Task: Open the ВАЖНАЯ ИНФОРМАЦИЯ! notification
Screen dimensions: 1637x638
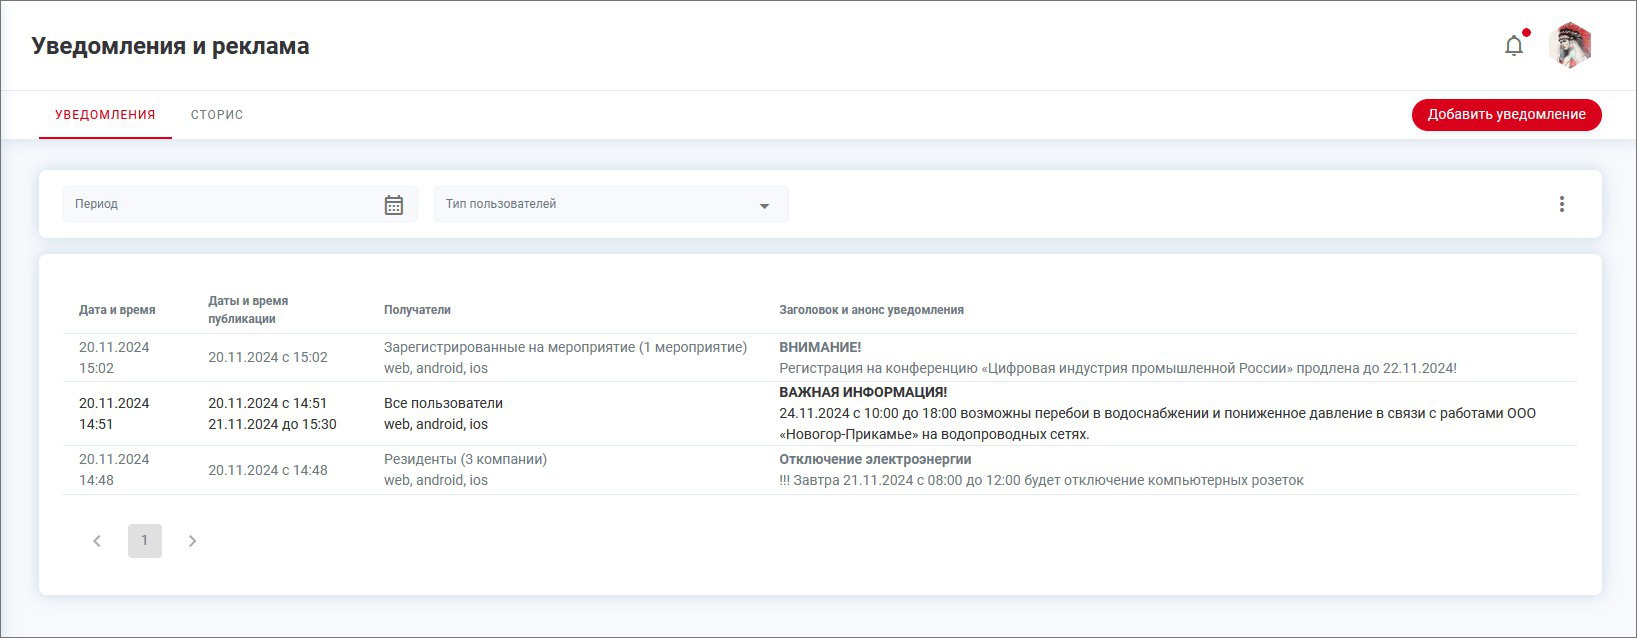Action: point(863,392)
